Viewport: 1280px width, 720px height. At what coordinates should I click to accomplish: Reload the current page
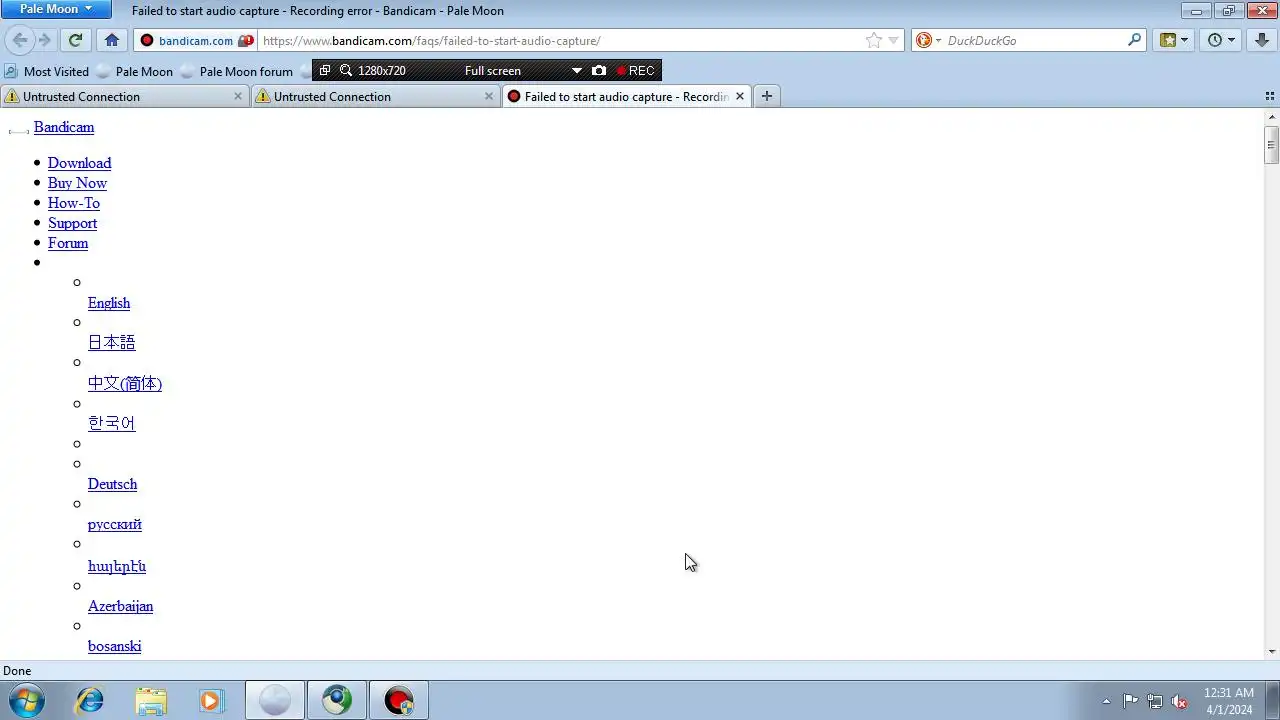click(x=75, y=40)
